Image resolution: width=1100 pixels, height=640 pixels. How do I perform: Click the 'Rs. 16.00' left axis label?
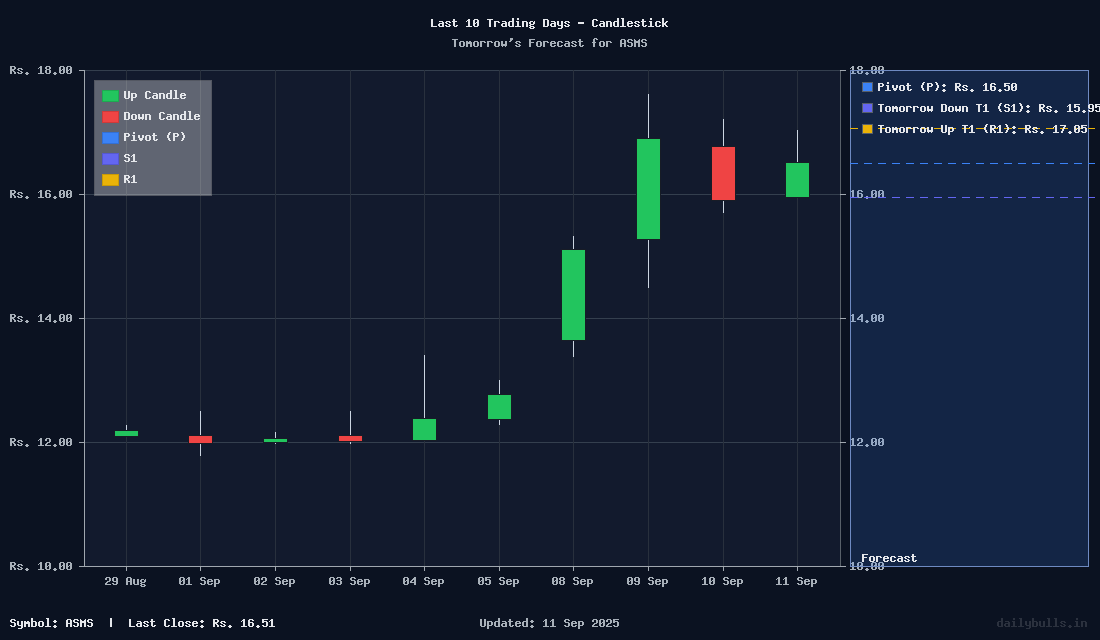(41, 194)
